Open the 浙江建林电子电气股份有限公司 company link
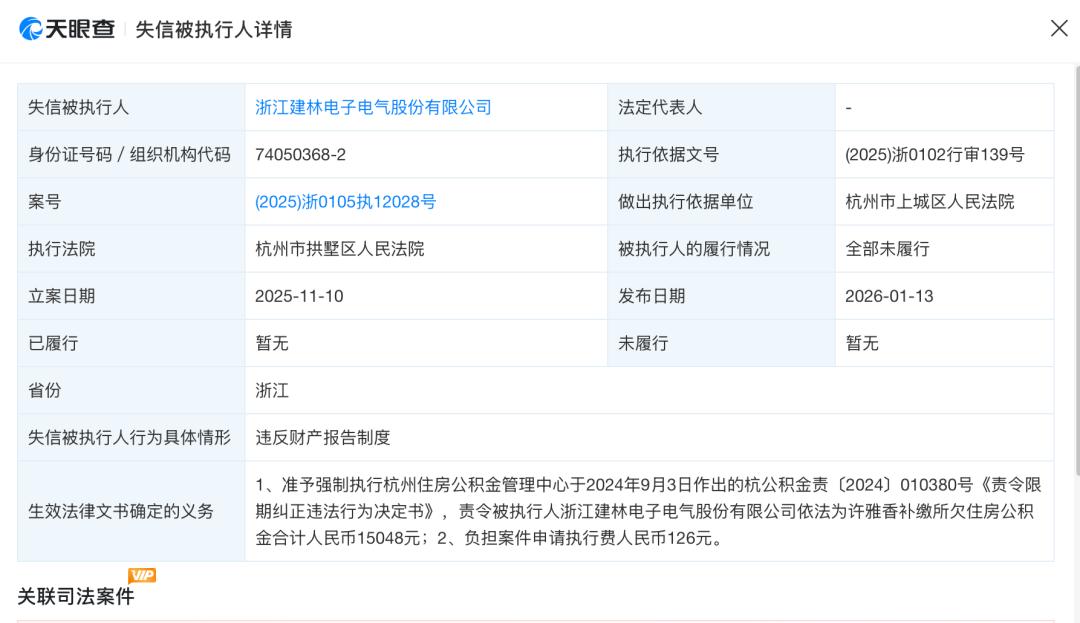Image resolution: width=1080 pixels, height=623 pixels. [373, 107]
